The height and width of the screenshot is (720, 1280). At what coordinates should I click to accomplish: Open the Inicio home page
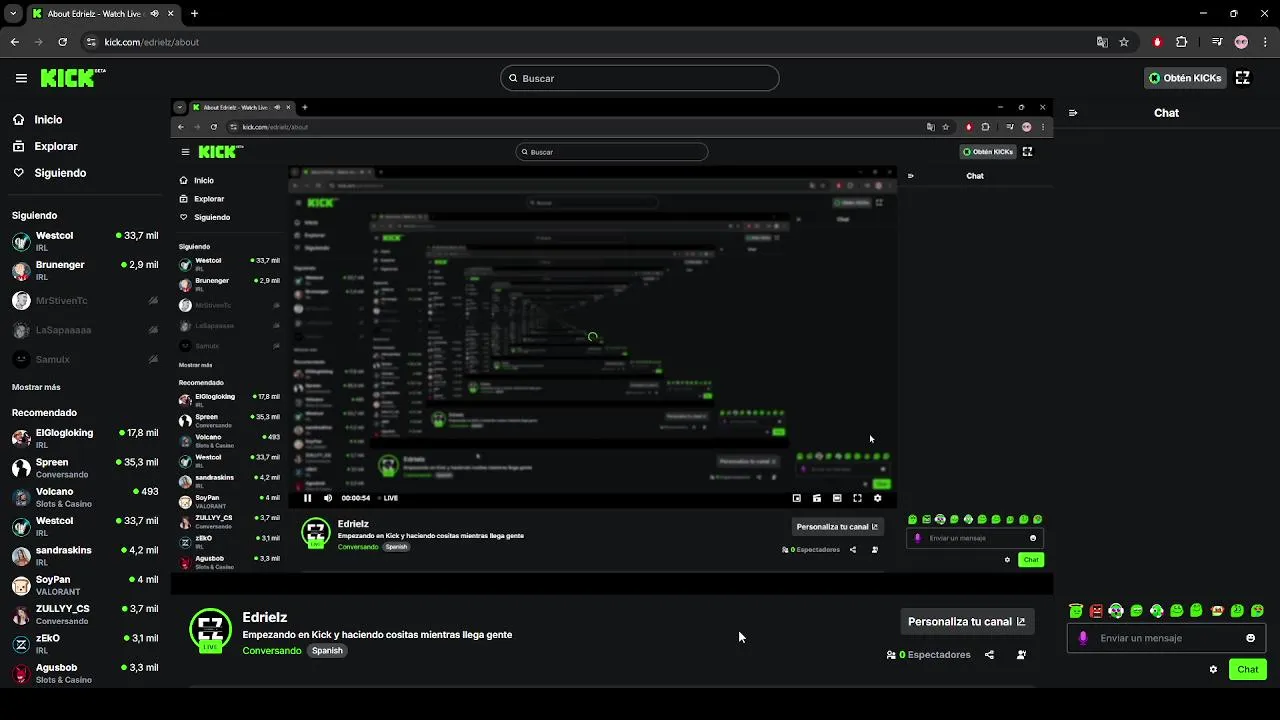[37, 119]
